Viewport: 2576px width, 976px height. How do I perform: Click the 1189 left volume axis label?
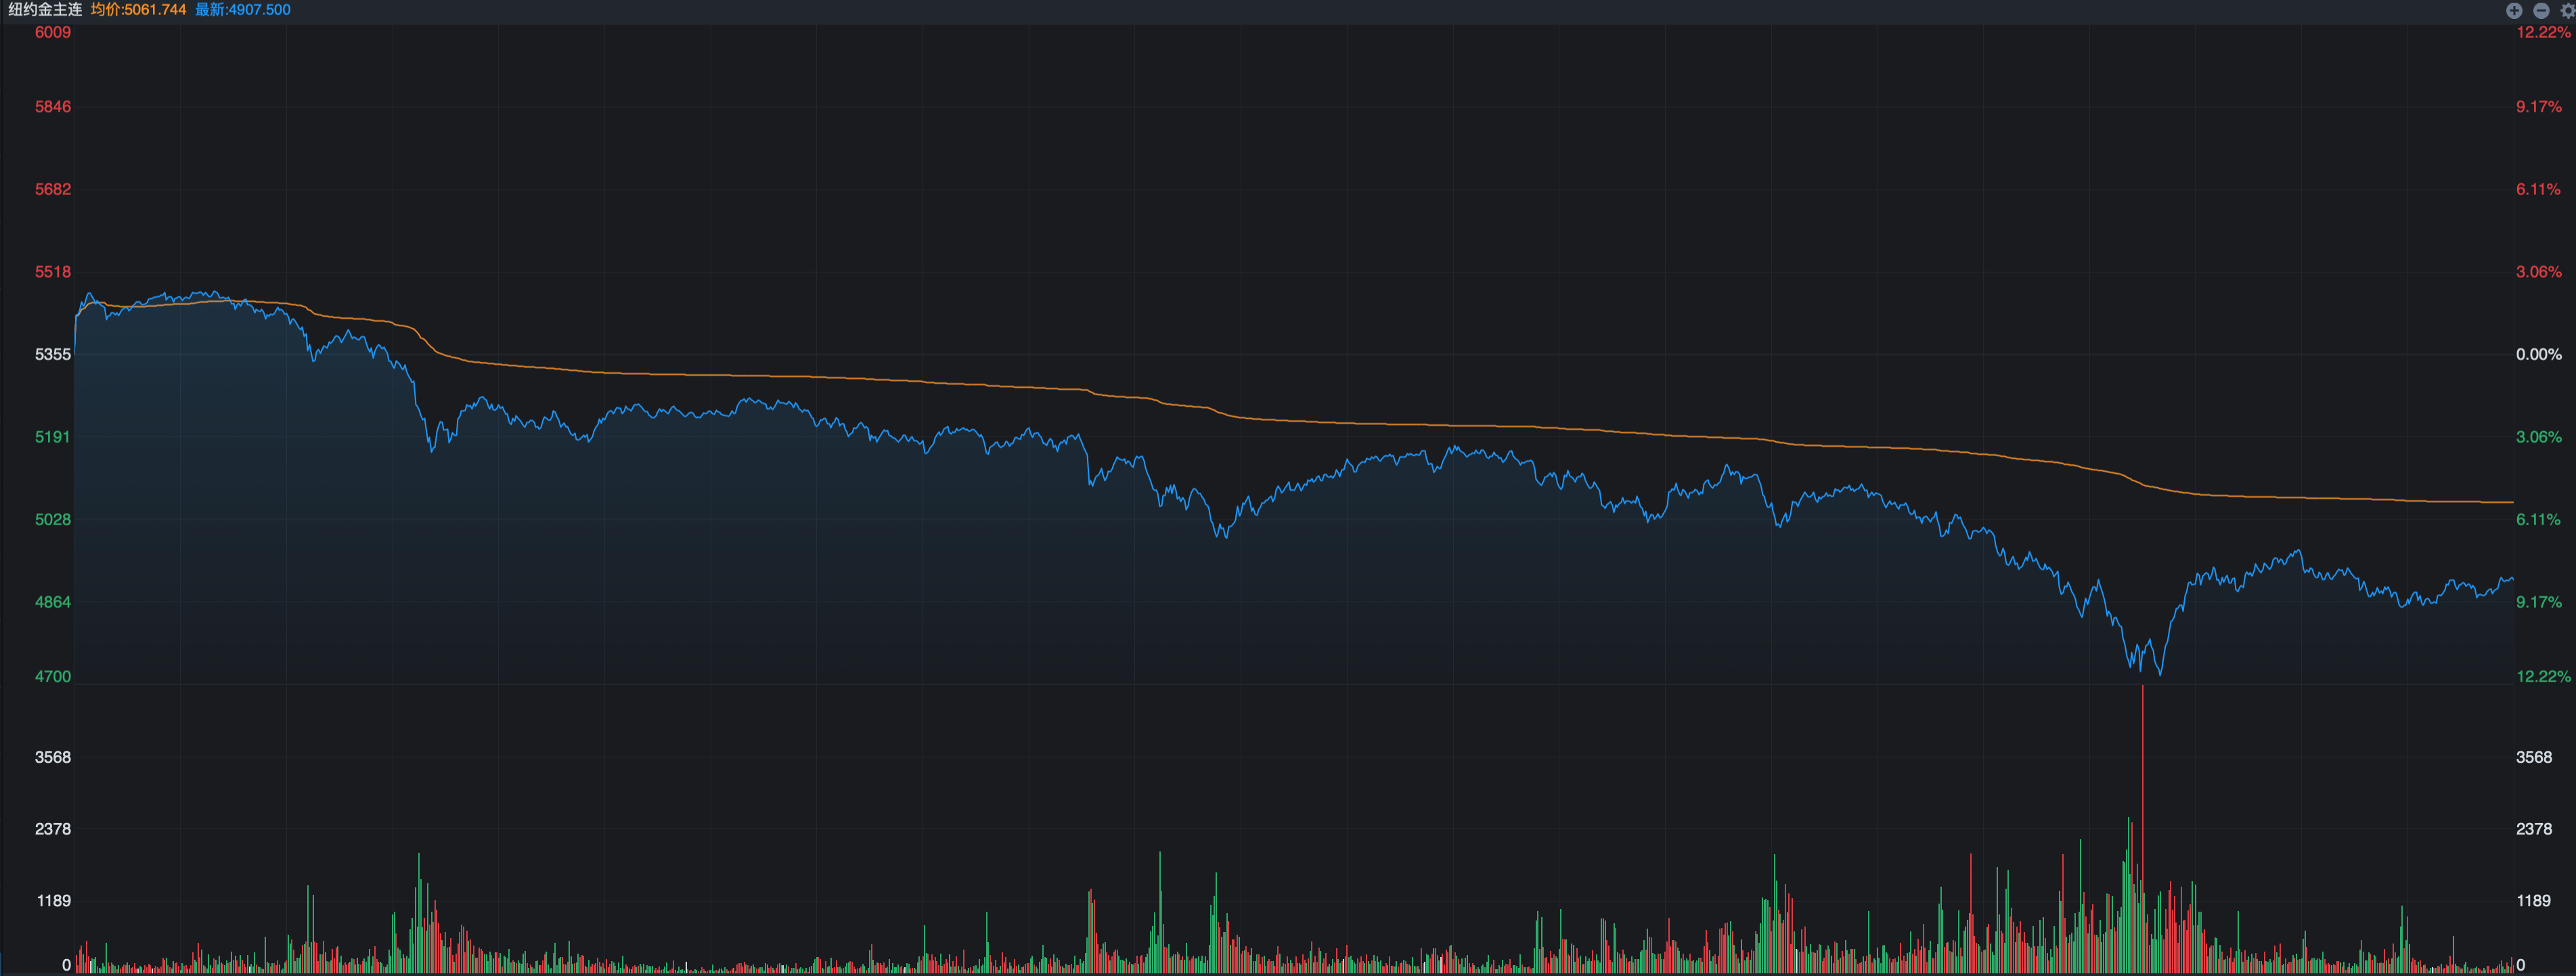point(54,900)
